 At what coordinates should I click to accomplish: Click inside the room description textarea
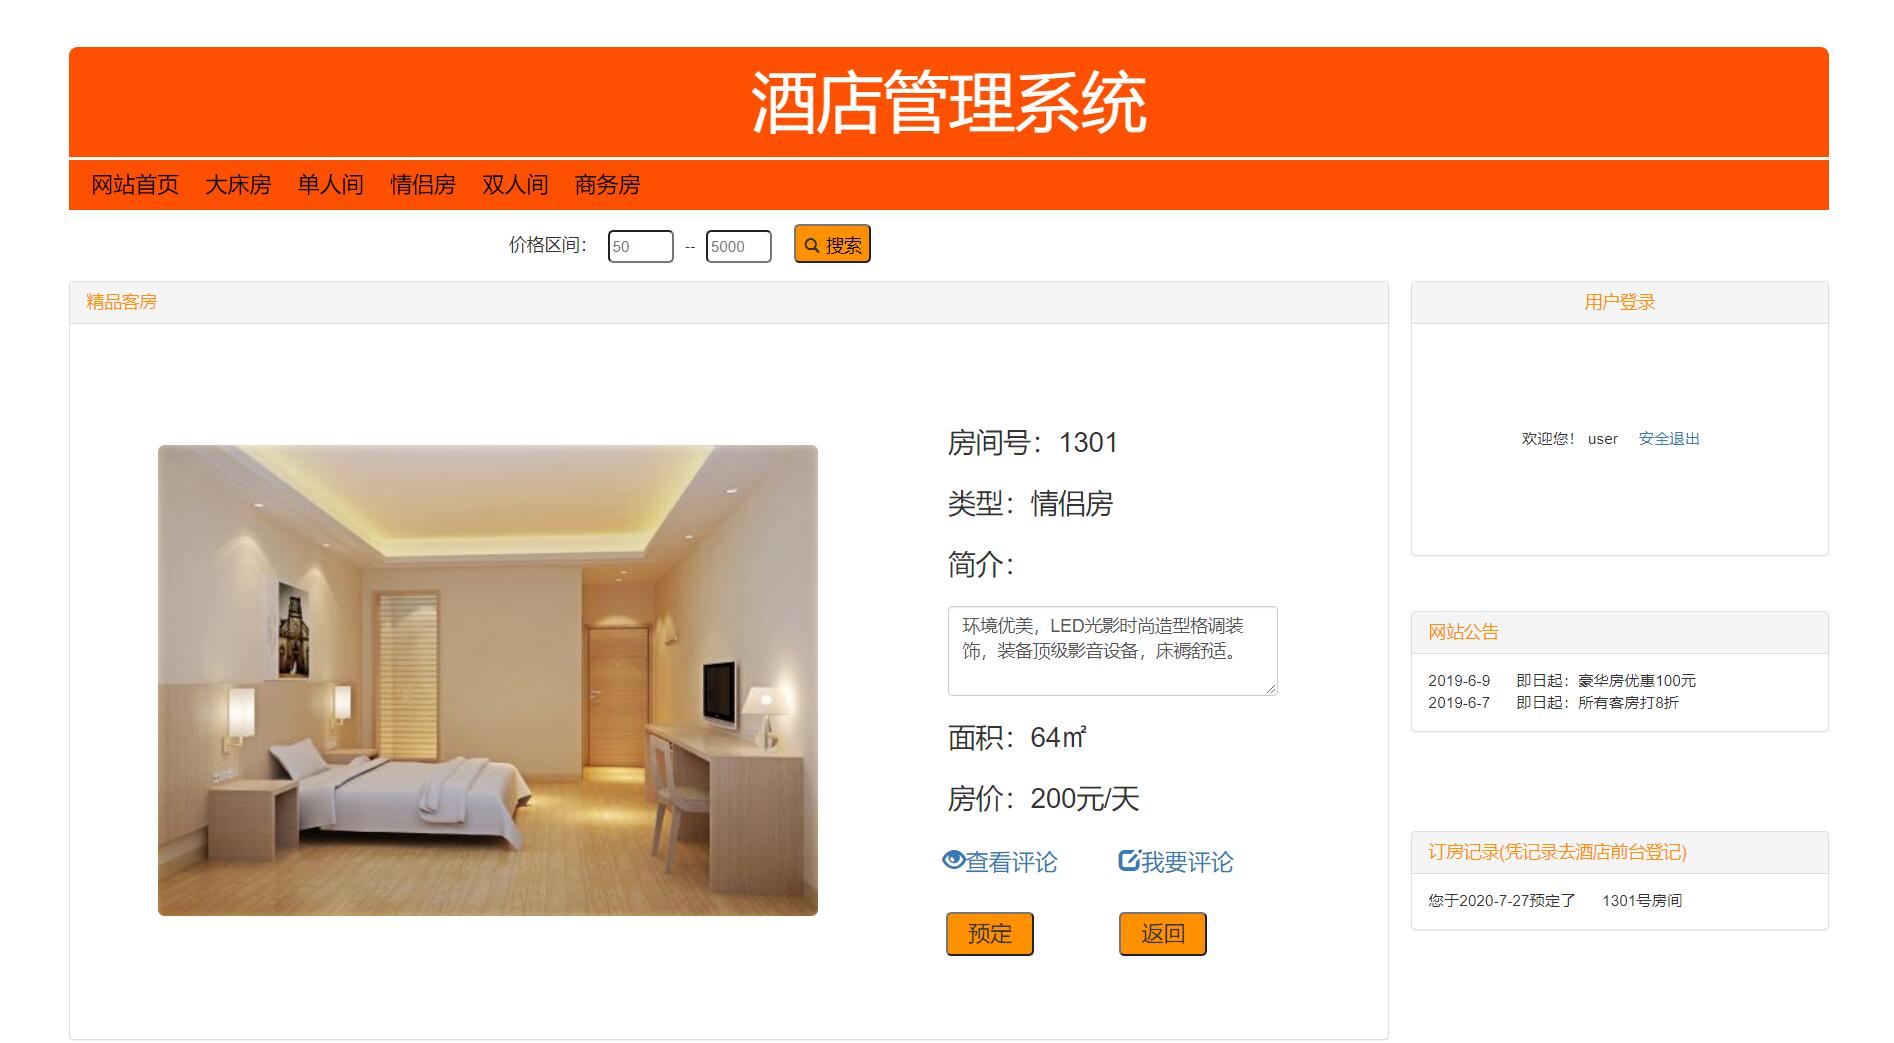(1113, 650)
